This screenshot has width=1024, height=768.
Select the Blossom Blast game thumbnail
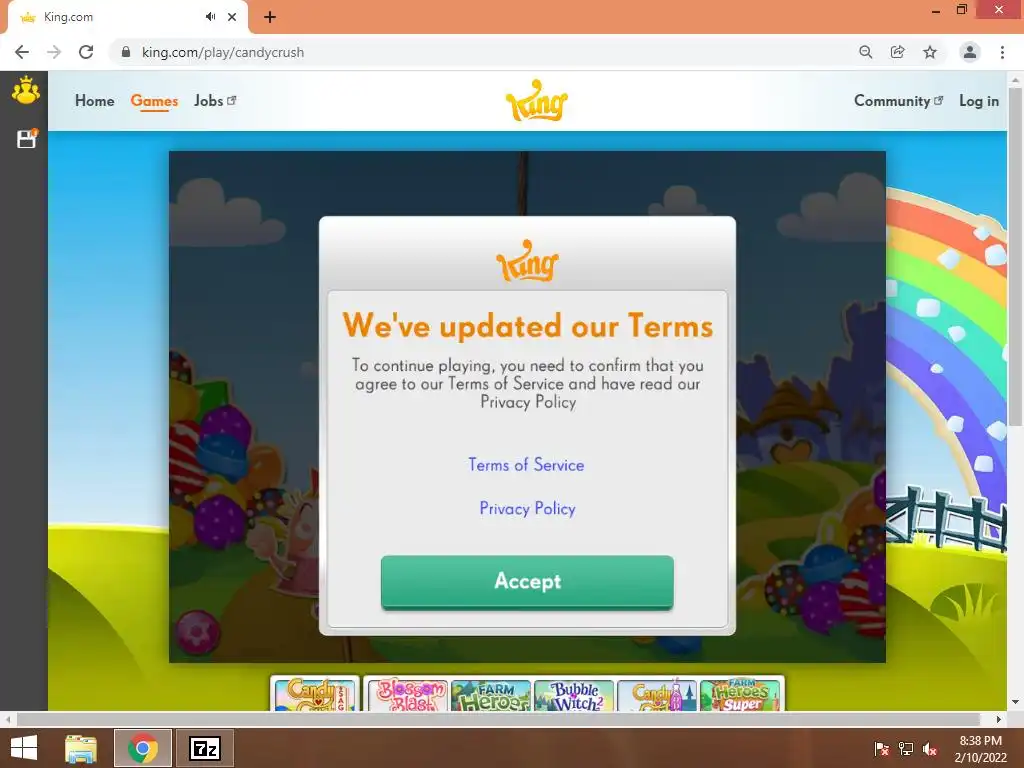click(x=408, y=695)
